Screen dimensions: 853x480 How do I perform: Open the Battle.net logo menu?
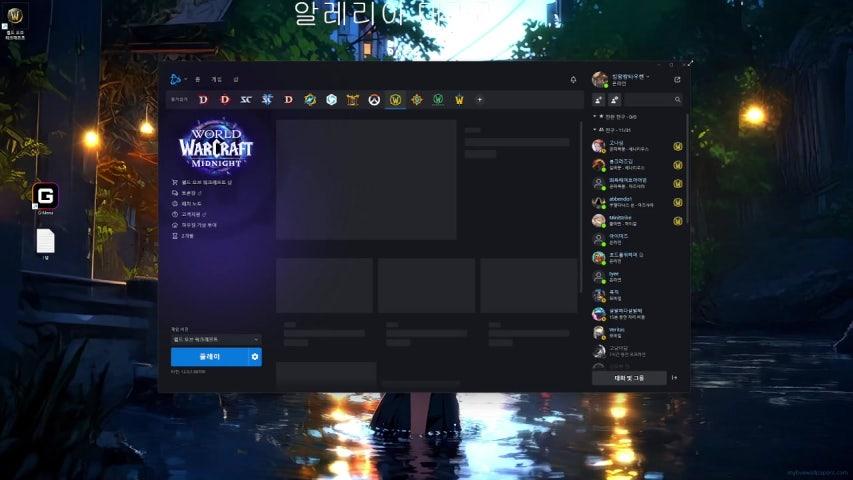(178, 79)
